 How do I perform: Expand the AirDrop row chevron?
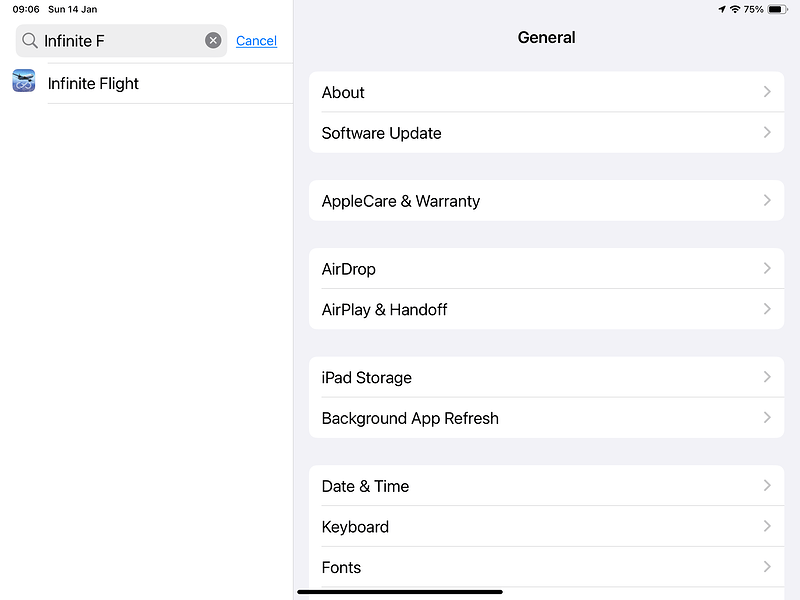pos(767,269)
